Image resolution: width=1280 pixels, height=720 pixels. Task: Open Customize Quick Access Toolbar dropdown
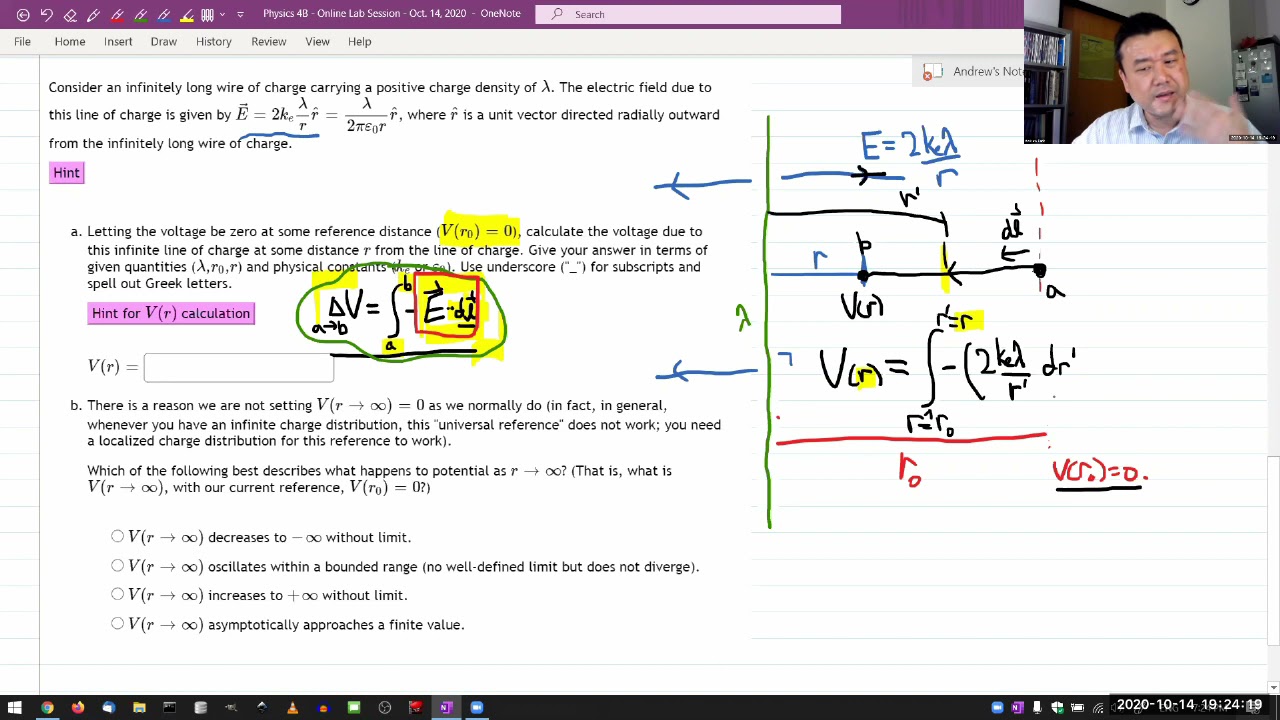240,14
